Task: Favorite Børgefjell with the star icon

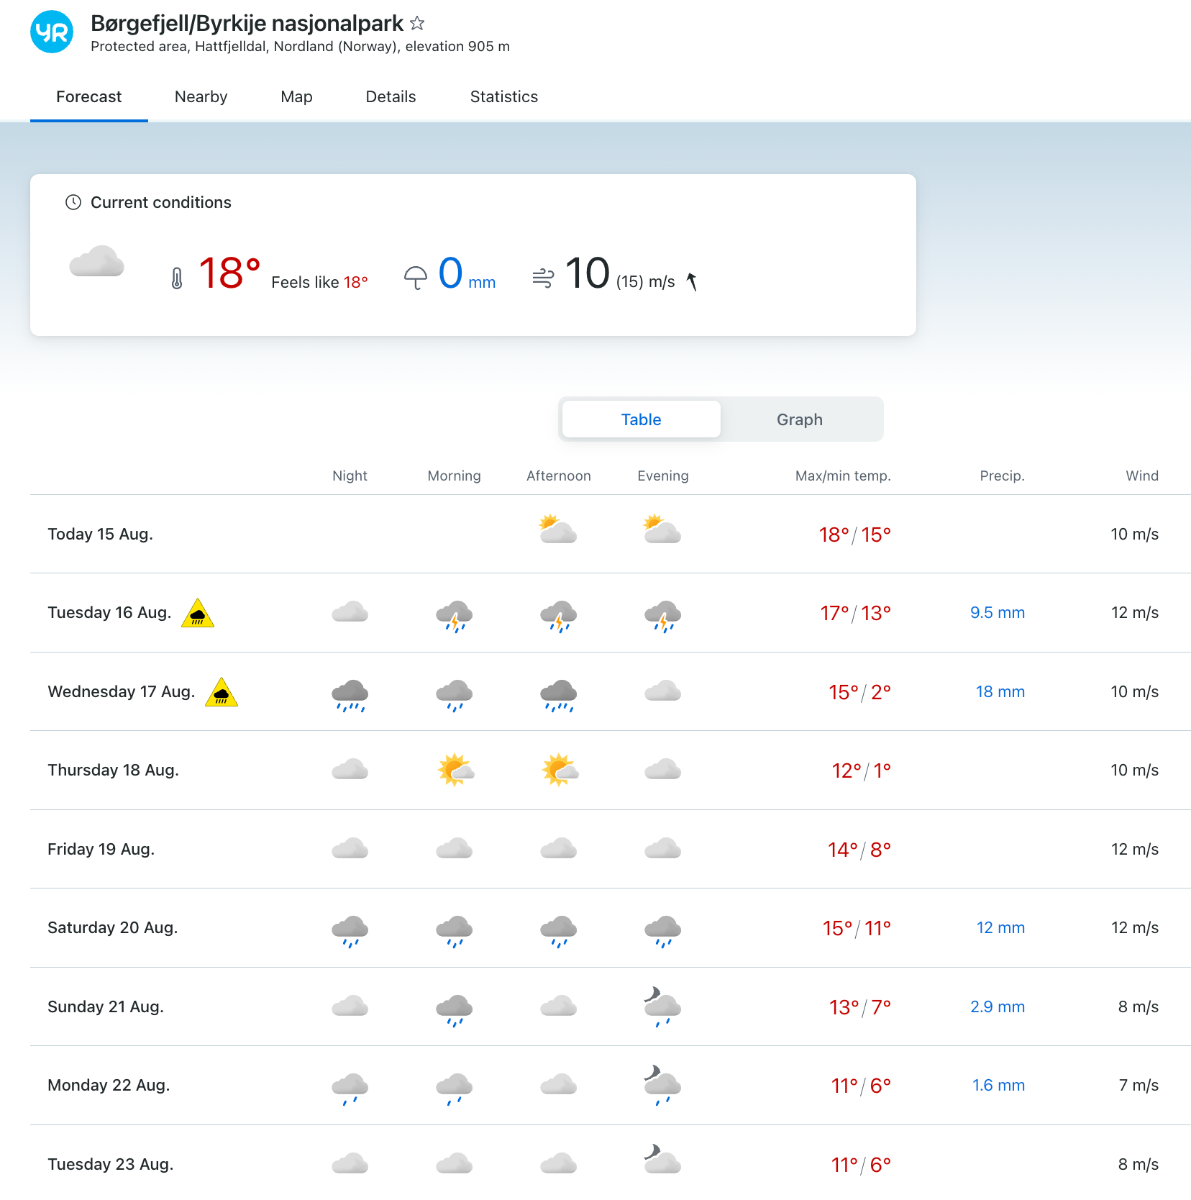Action: [x=418, y=23]
